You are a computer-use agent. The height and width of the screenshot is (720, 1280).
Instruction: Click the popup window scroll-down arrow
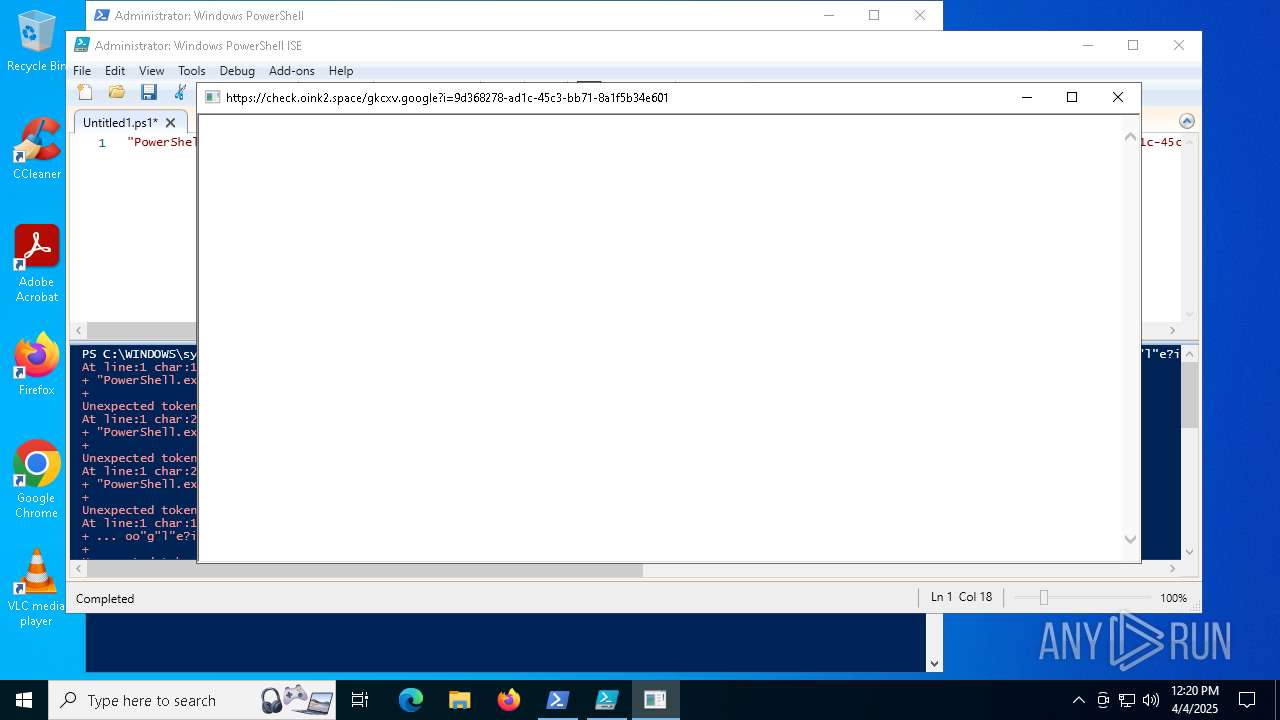[x=1130, y=539]
